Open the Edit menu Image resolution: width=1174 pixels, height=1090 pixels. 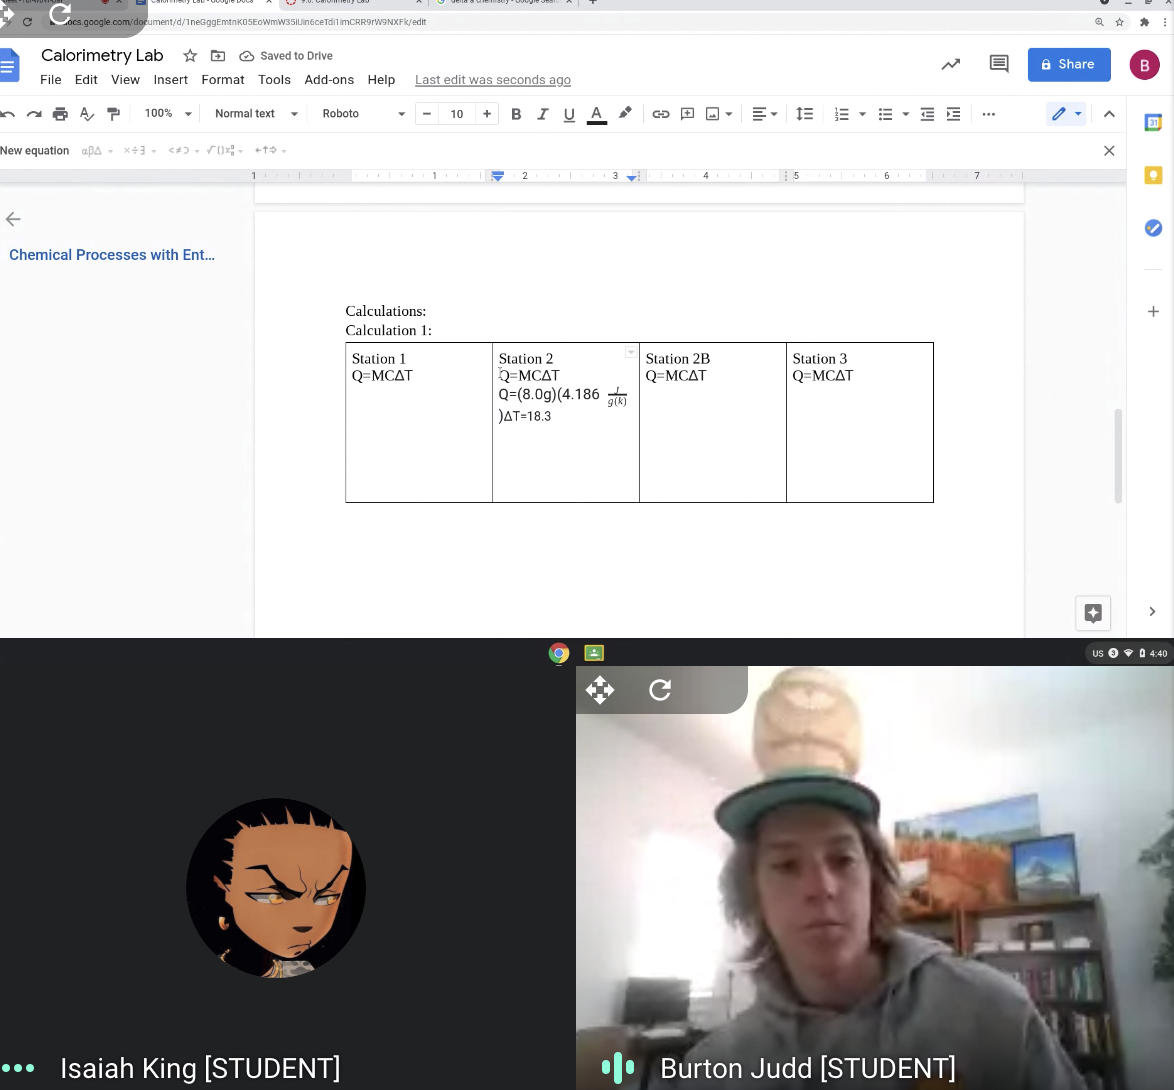[86, 79]
